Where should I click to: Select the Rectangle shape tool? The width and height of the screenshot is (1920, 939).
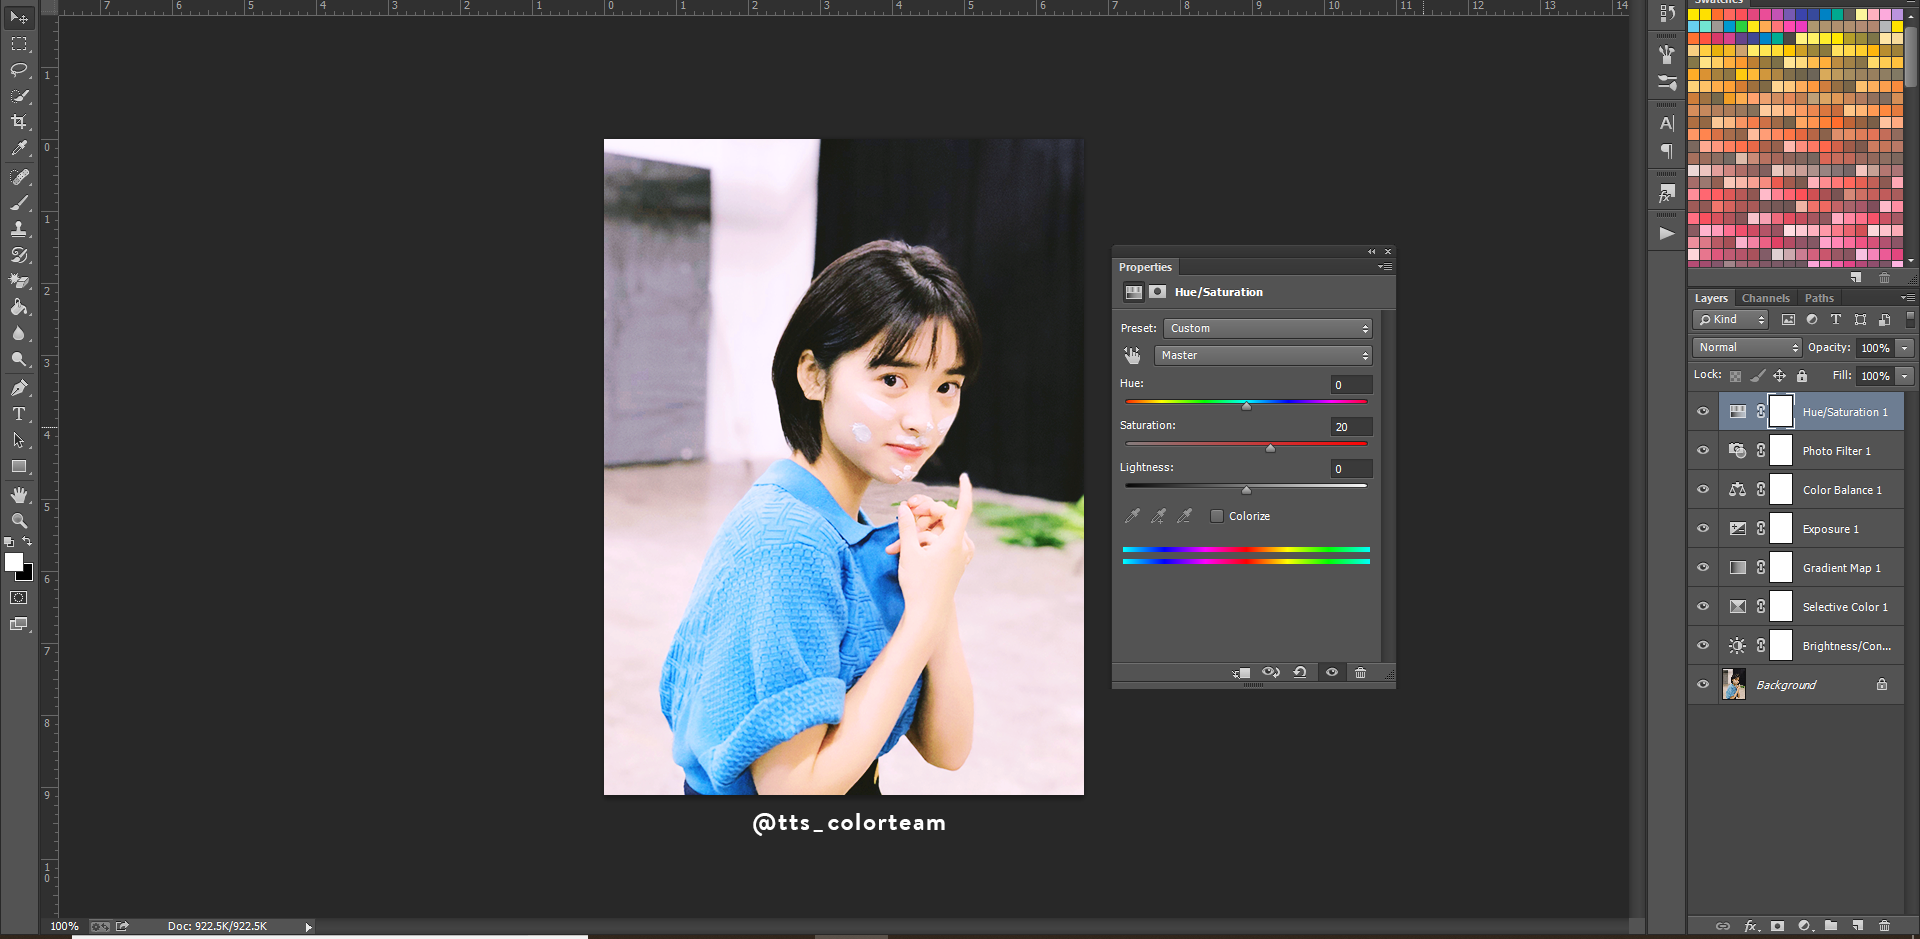(19, 466)
